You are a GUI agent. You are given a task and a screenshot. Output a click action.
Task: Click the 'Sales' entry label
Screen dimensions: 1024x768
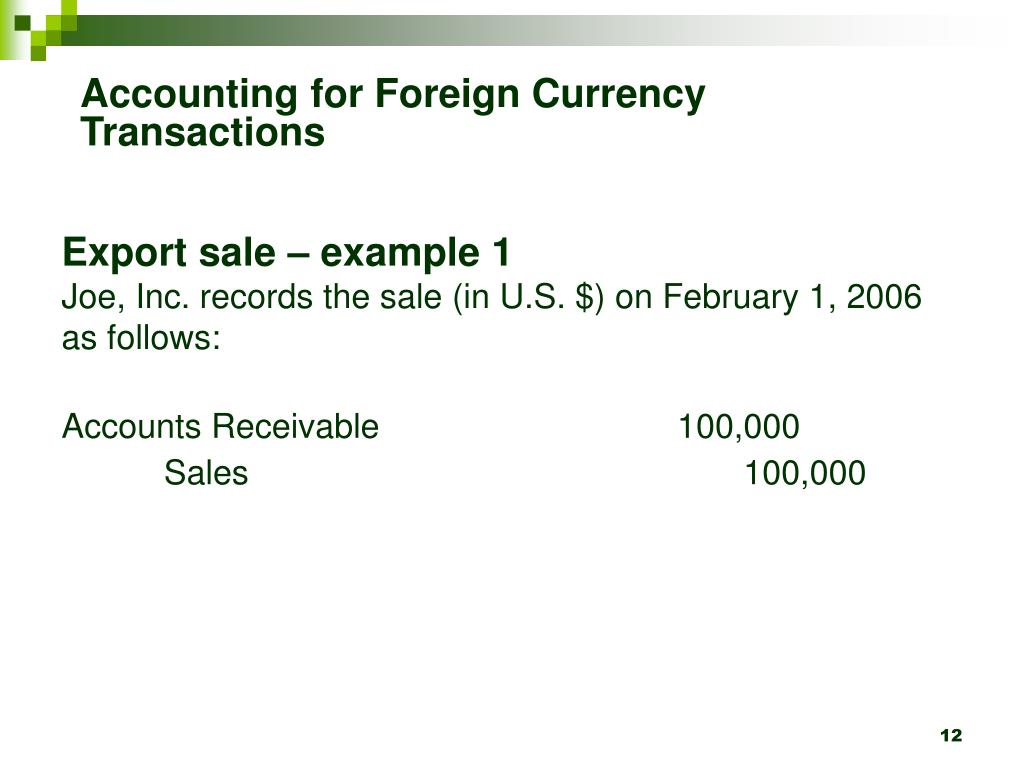206,473
